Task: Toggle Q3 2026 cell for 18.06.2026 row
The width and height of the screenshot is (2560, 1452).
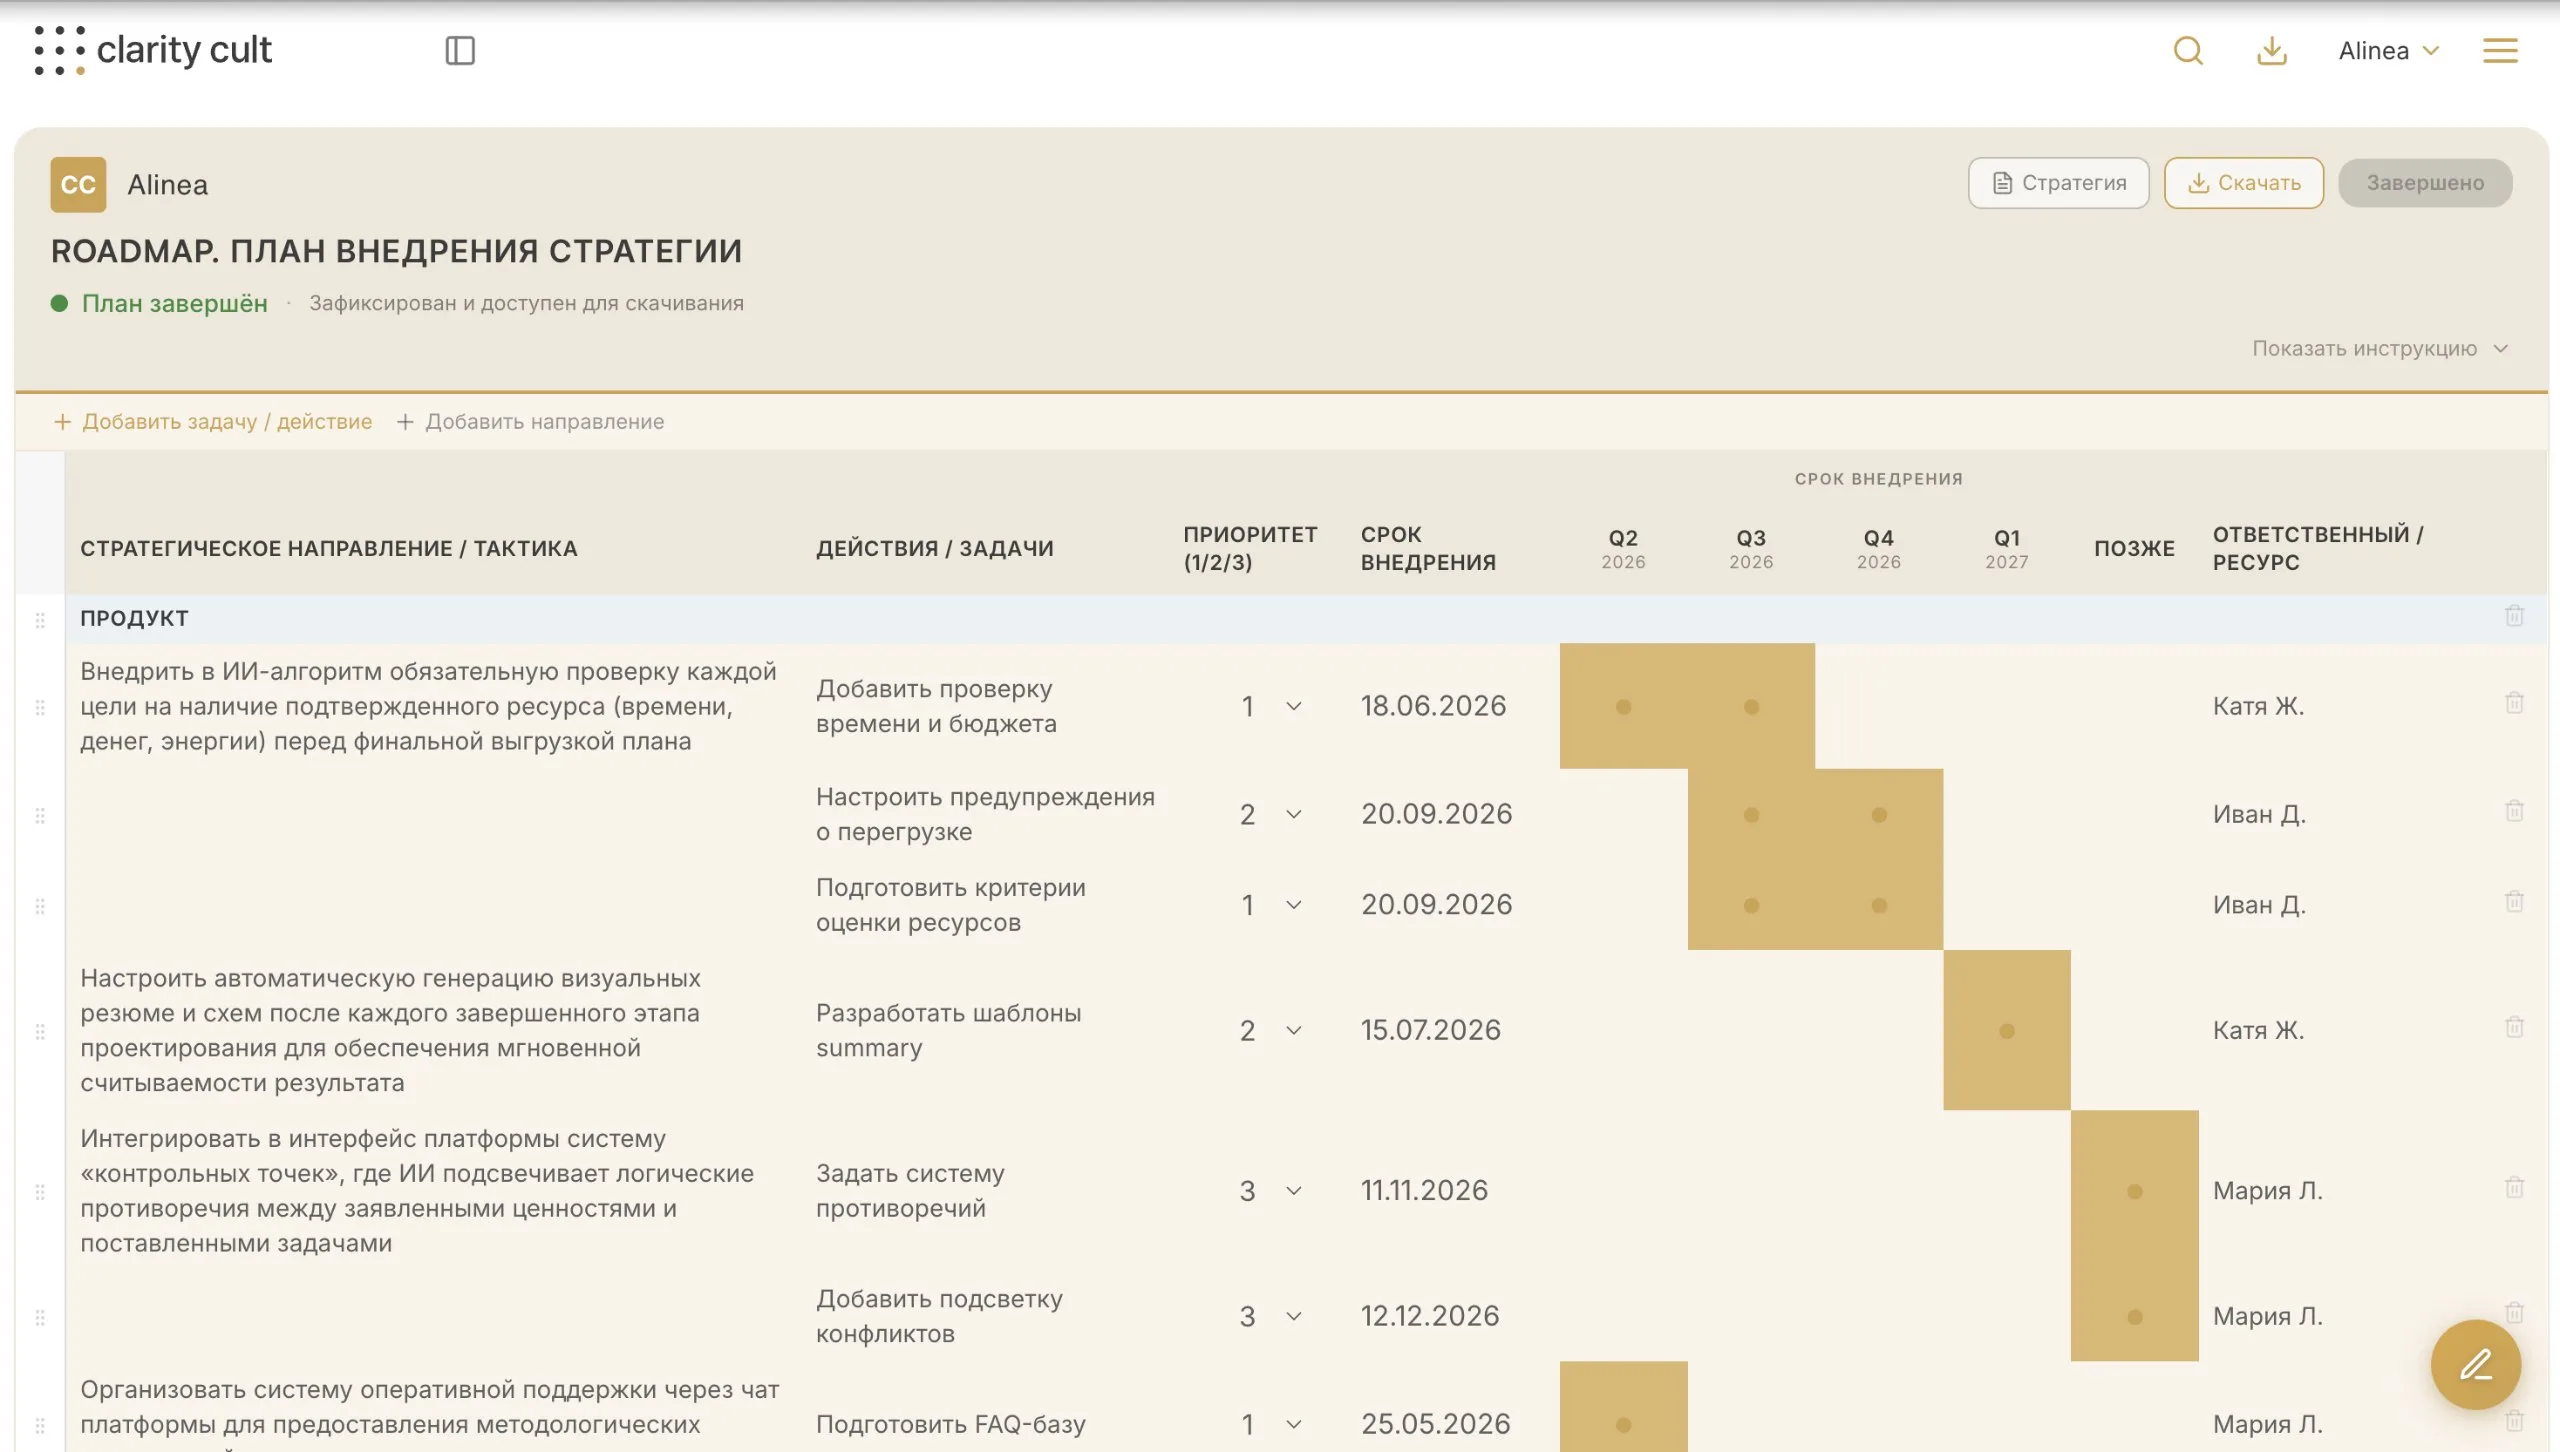Action: point(1751,707)
